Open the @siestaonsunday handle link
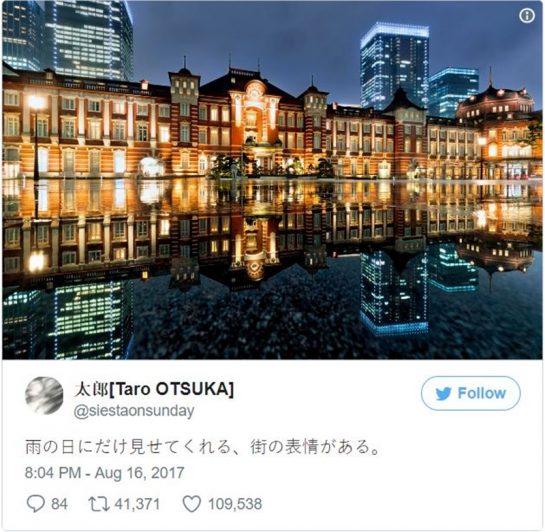The image size is (545, 532). tap(134, 411)
